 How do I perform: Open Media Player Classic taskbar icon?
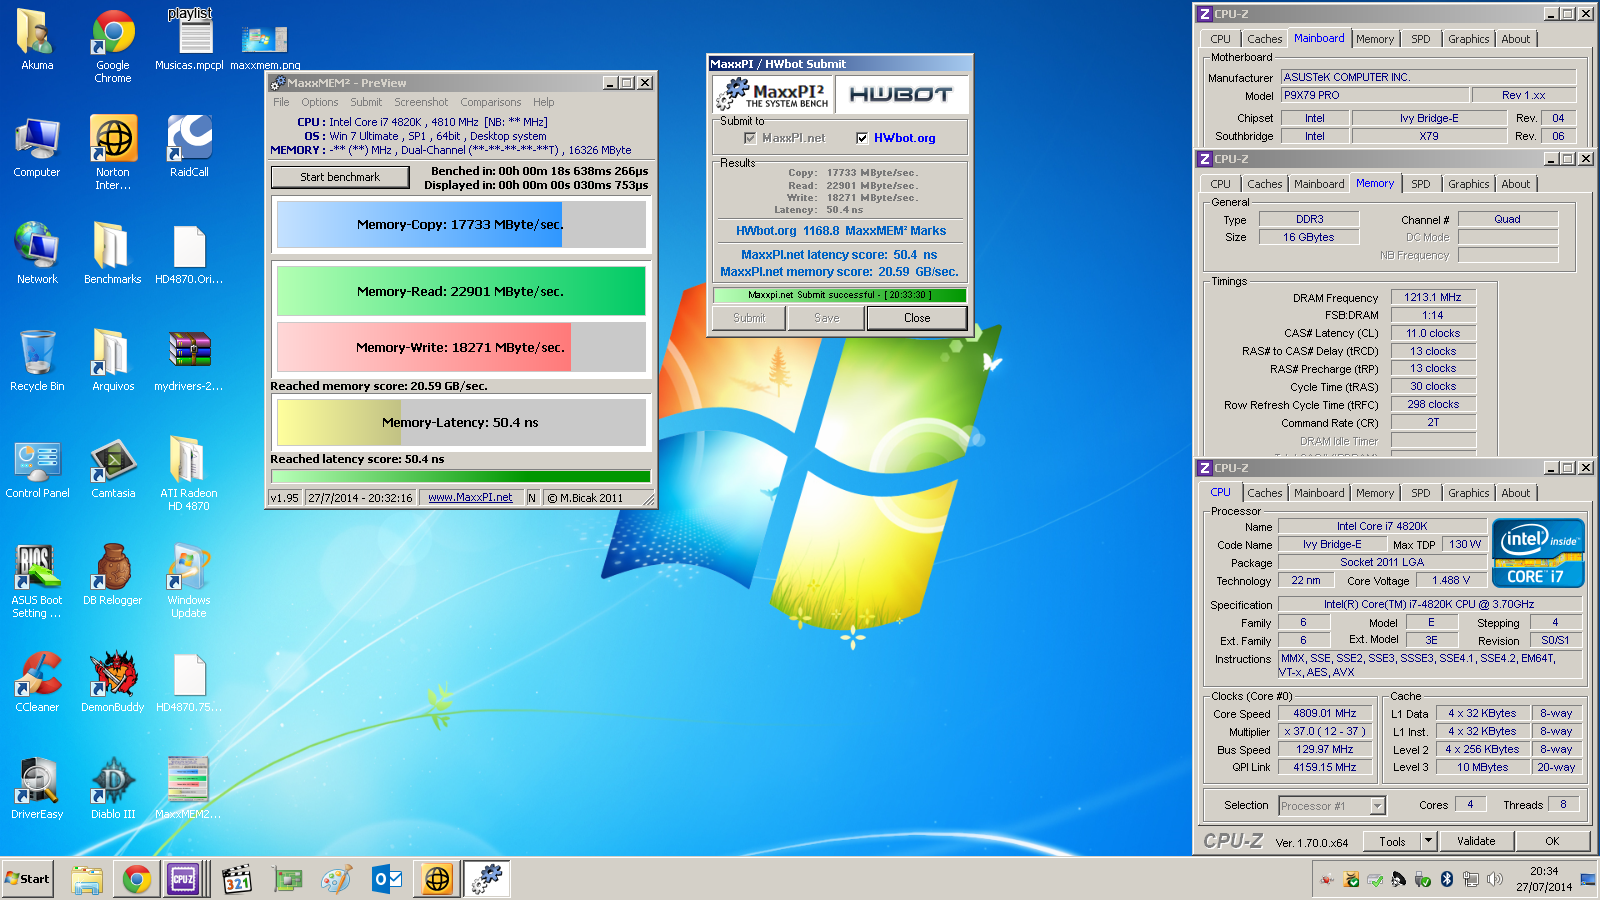(237, 879)
